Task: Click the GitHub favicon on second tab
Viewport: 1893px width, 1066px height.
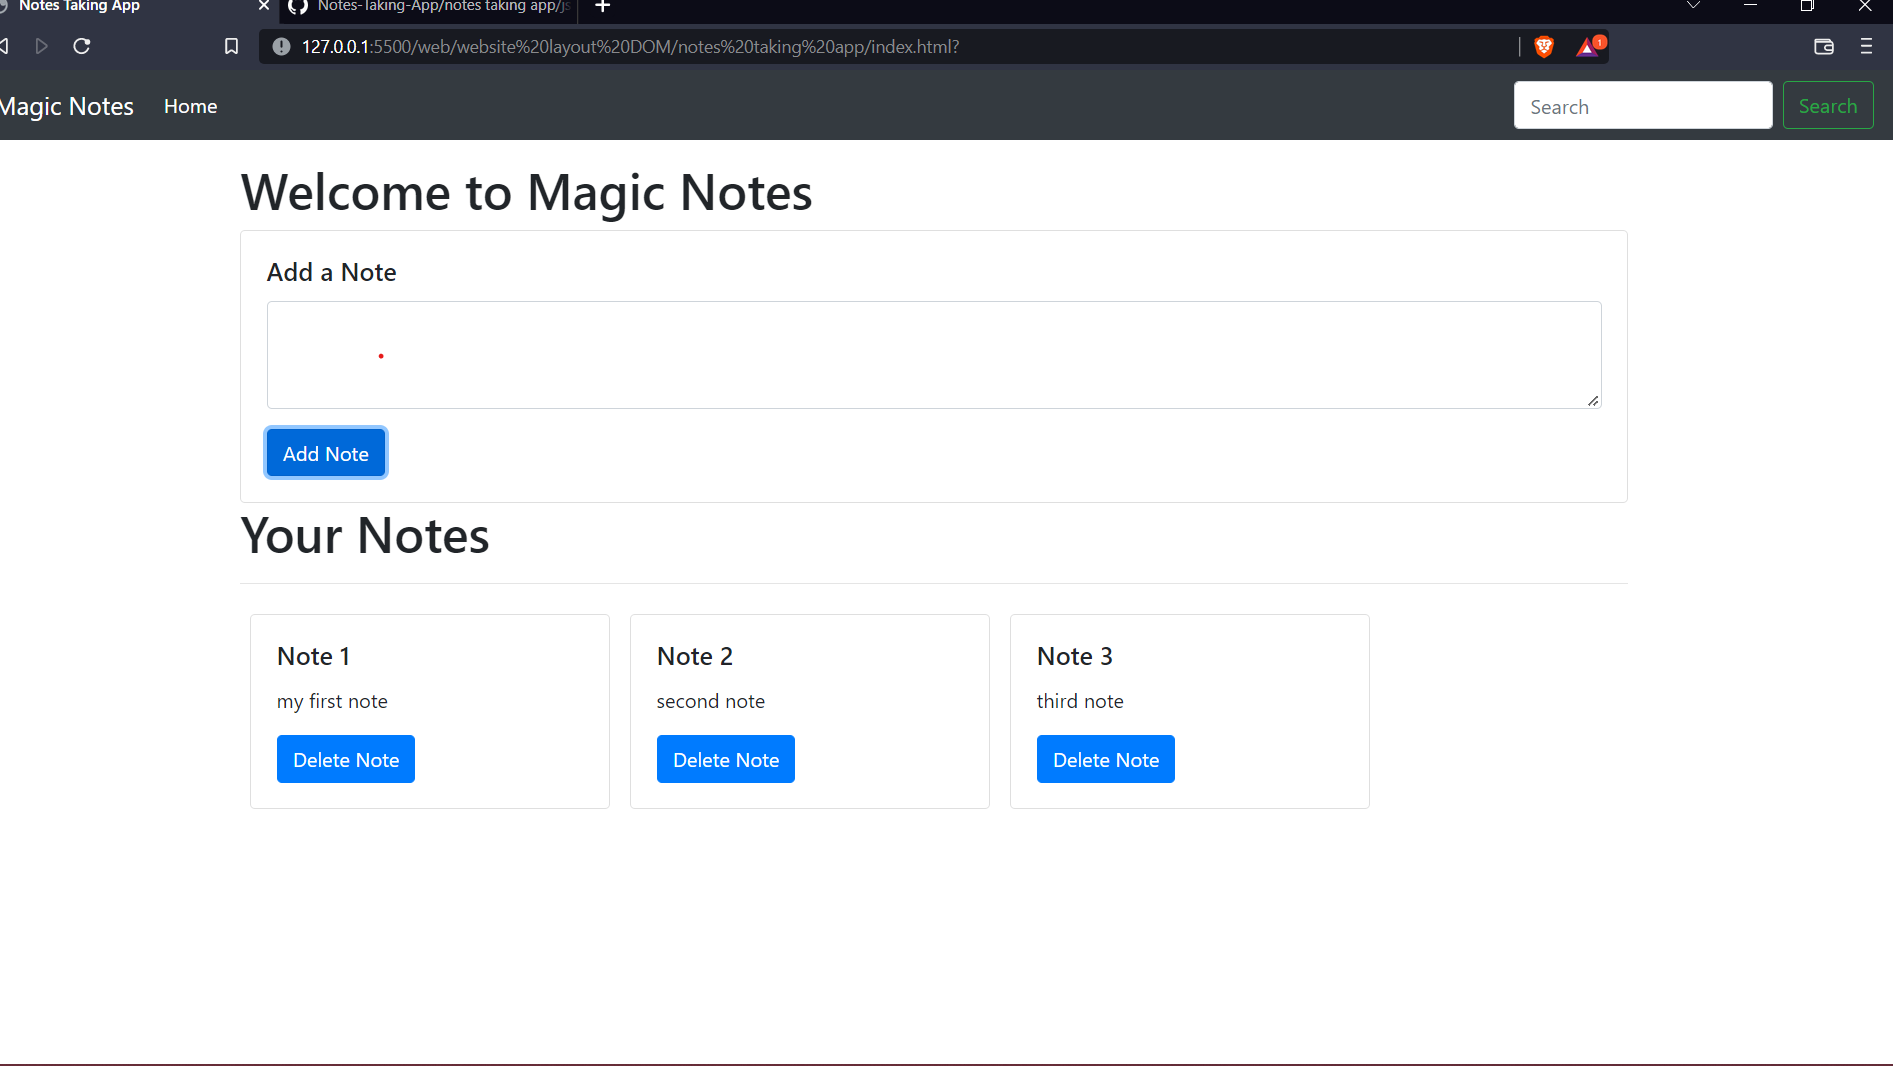Action: pyautogui.click(x=296, y=7)
